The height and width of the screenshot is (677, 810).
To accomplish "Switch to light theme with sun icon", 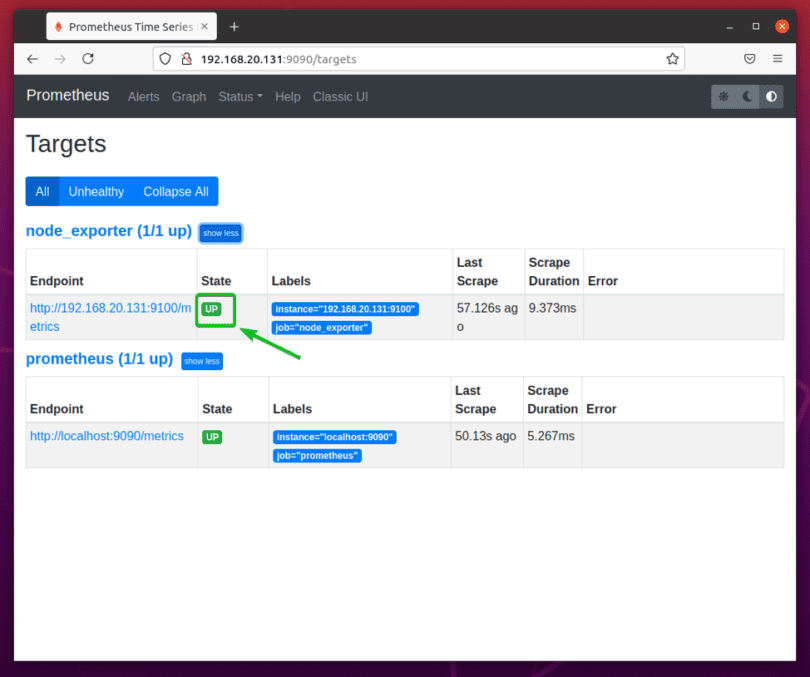I will tap(723, 97).
